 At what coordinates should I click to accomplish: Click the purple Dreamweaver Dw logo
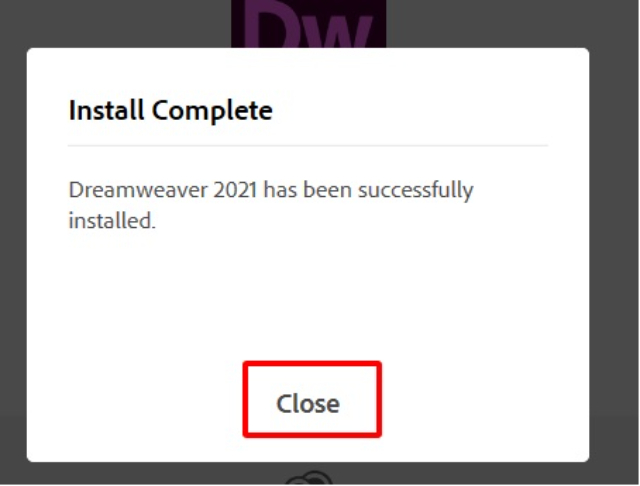(x=309, y=24)
